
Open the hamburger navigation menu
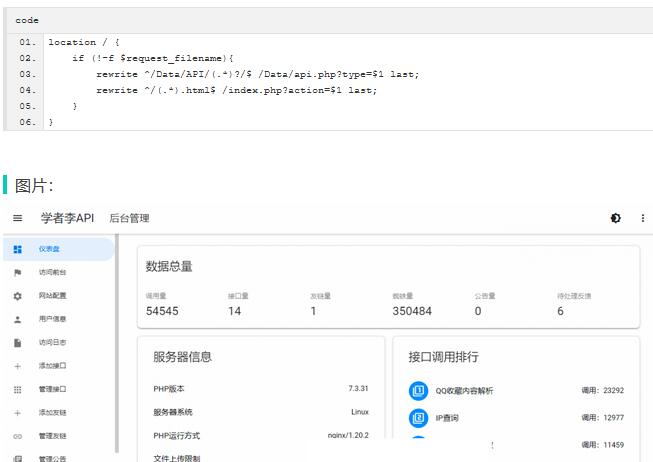coord(17,218)
